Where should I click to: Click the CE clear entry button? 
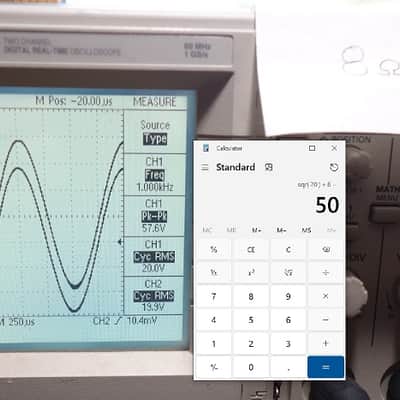tap(251, 249)
